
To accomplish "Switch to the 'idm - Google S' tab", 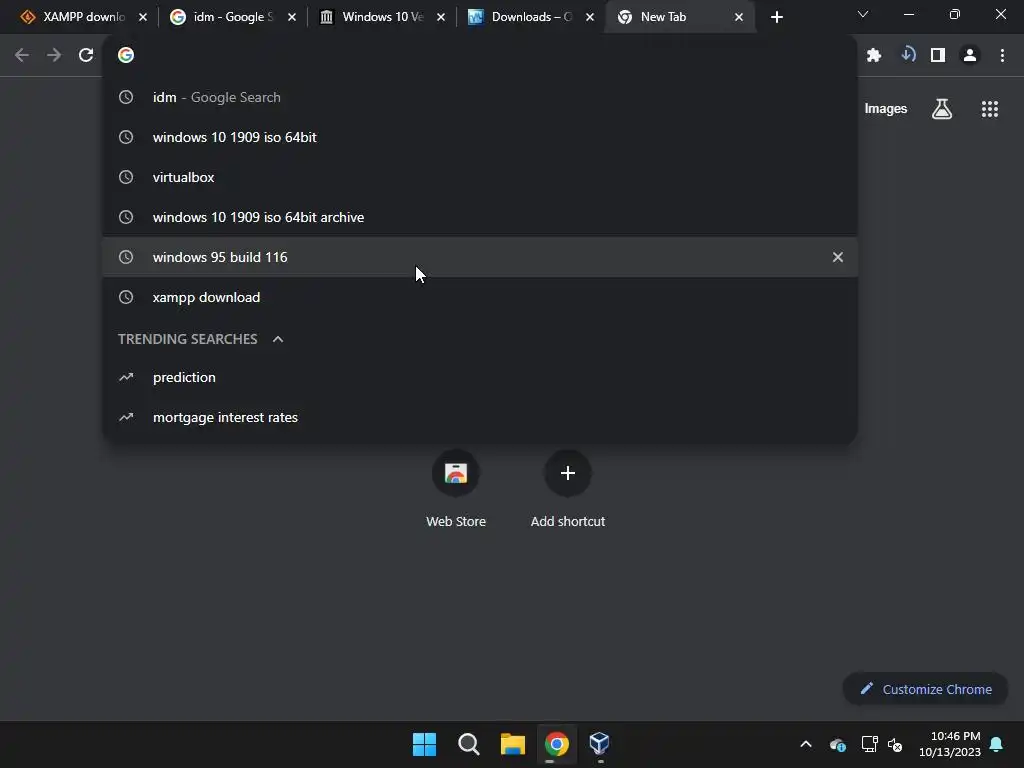I will [x=230, y=17].
